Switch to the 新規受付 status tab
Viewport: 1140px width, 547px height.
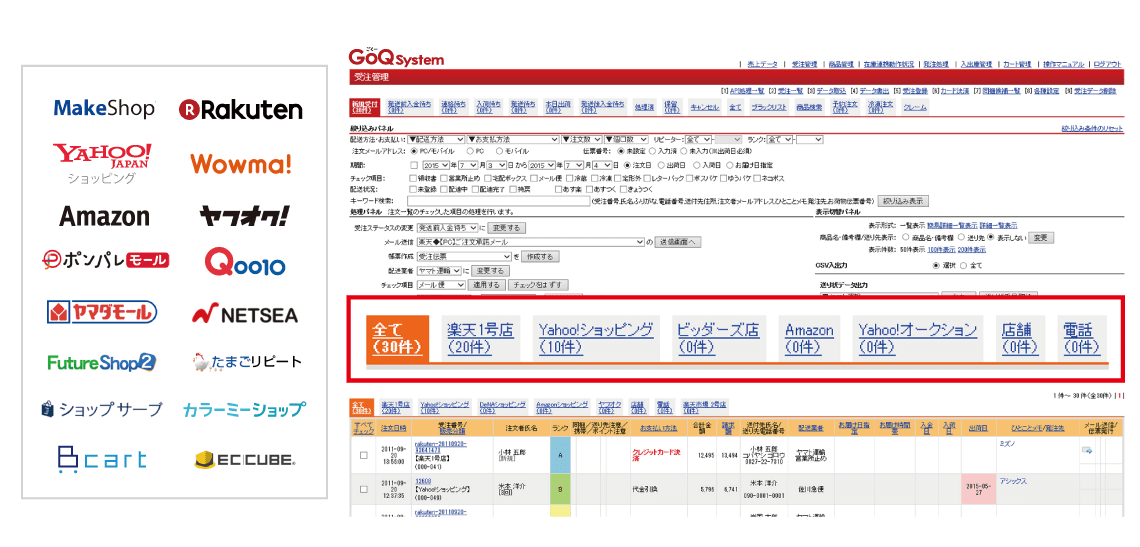tap(364, 108)
